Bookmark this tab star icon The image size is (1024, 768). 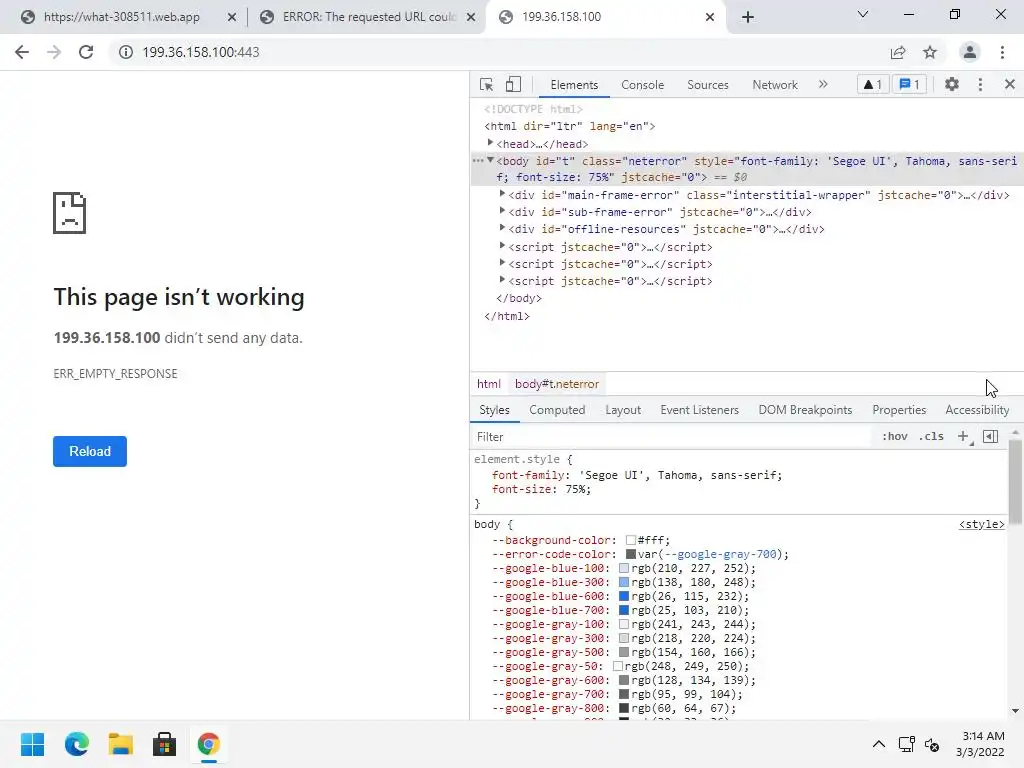tap(930, 52)
